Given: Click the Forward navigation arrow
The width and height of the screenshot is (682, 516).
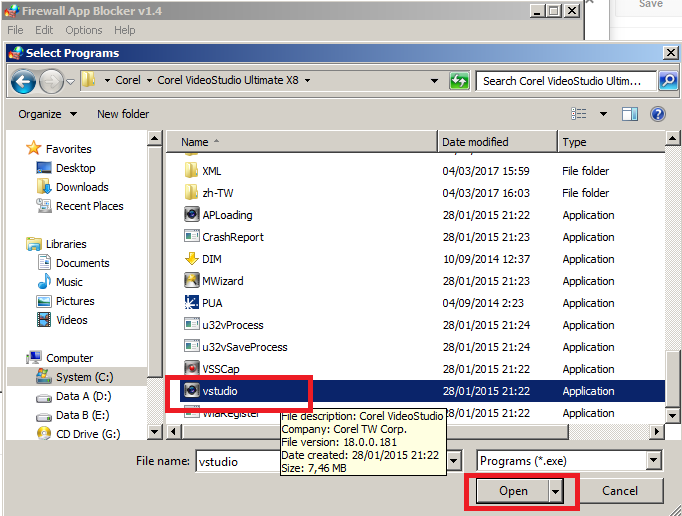Looking at the screenshot, I should tap(51, 81).
